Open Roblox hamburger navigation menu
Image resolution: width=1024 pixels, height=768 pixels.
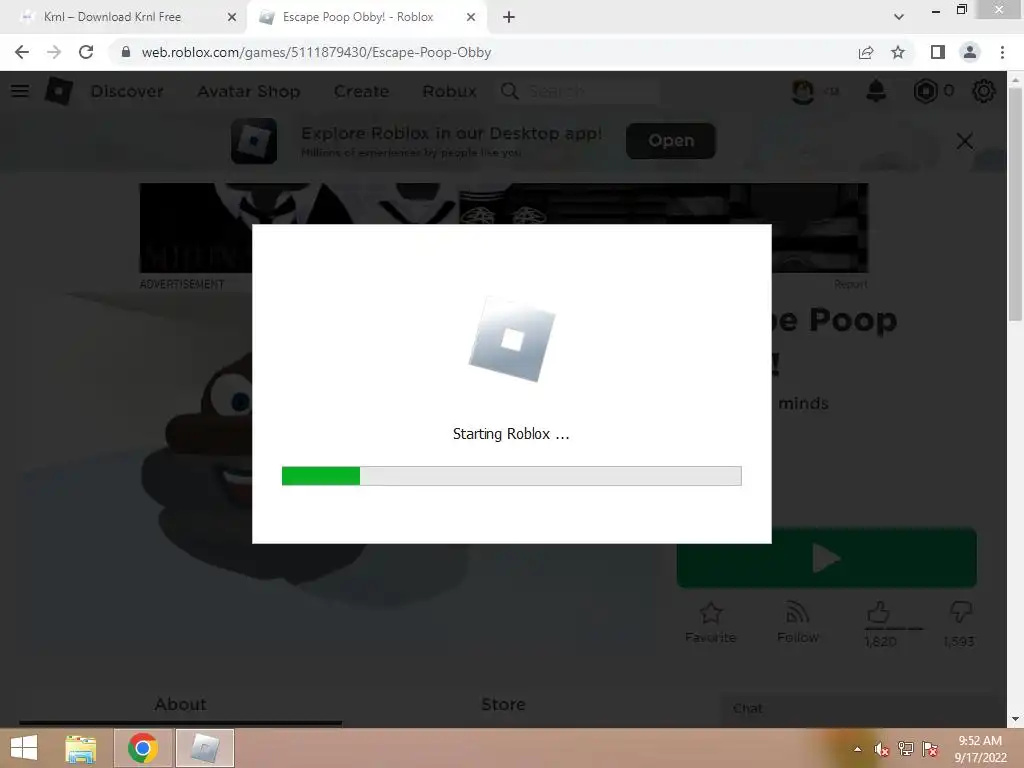pos(20,91)
